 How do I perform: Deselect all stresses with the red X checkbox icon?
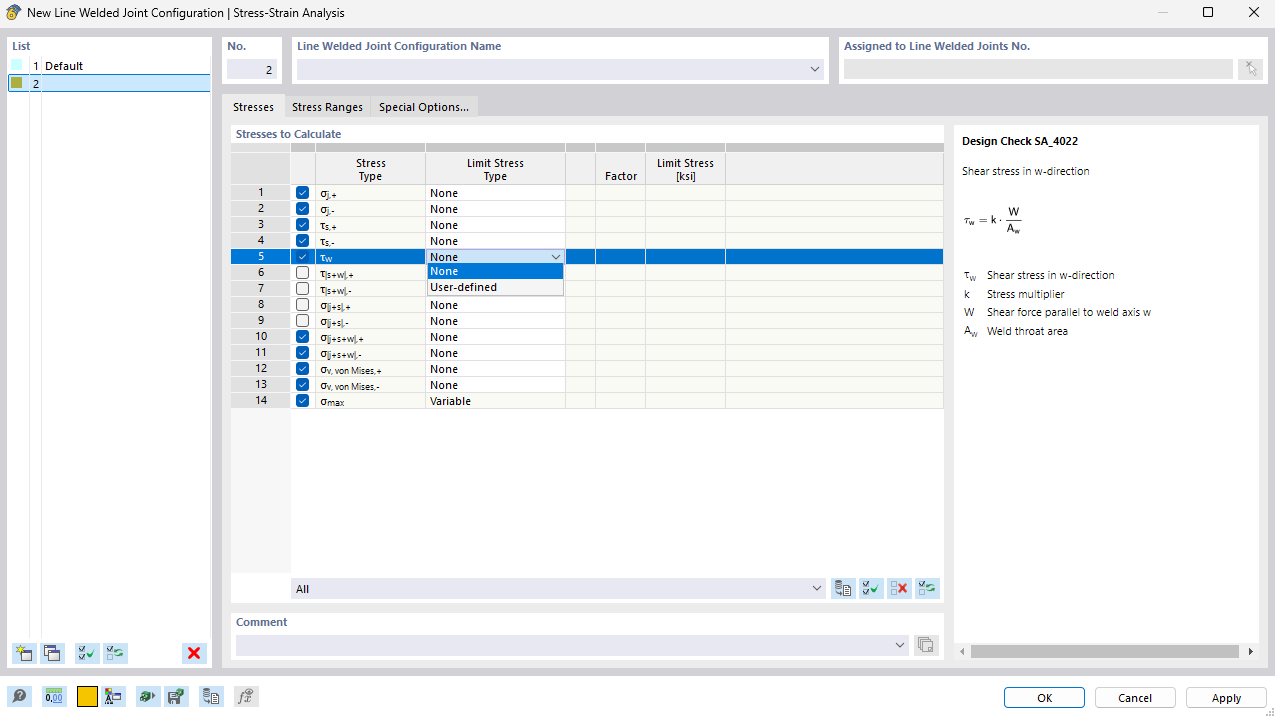click(x=898, y=588)
